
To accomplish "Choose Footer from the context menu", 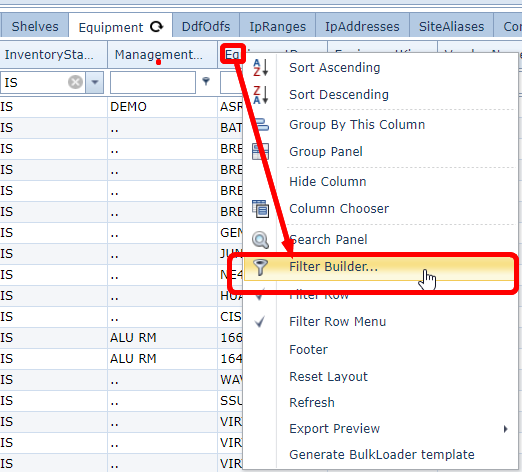I will click(308, 350).
